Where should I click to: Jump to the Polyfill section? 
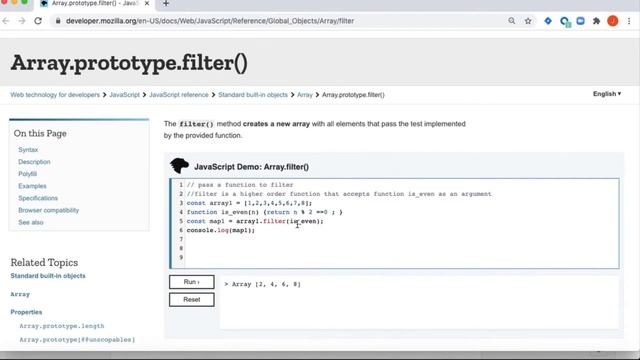pyautogui.click(x=27, y=174)
